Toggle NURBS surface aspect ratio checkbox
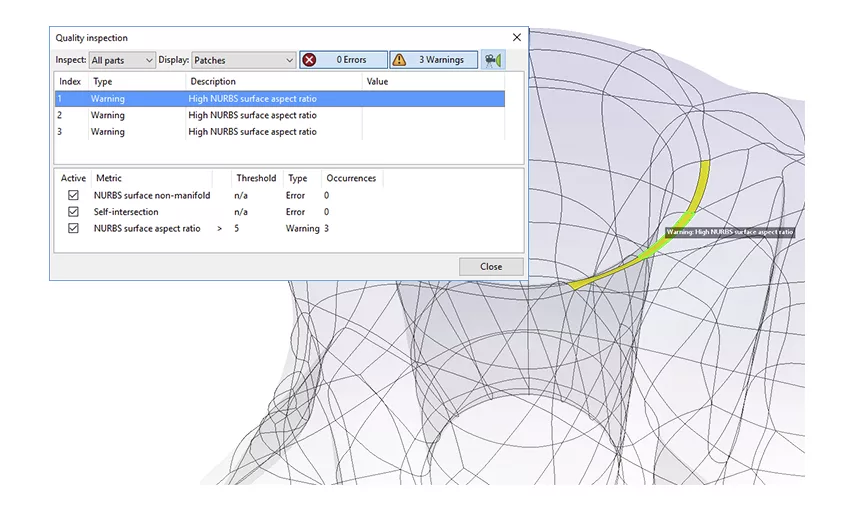This screenshot has height=510, width=850. 73,229
